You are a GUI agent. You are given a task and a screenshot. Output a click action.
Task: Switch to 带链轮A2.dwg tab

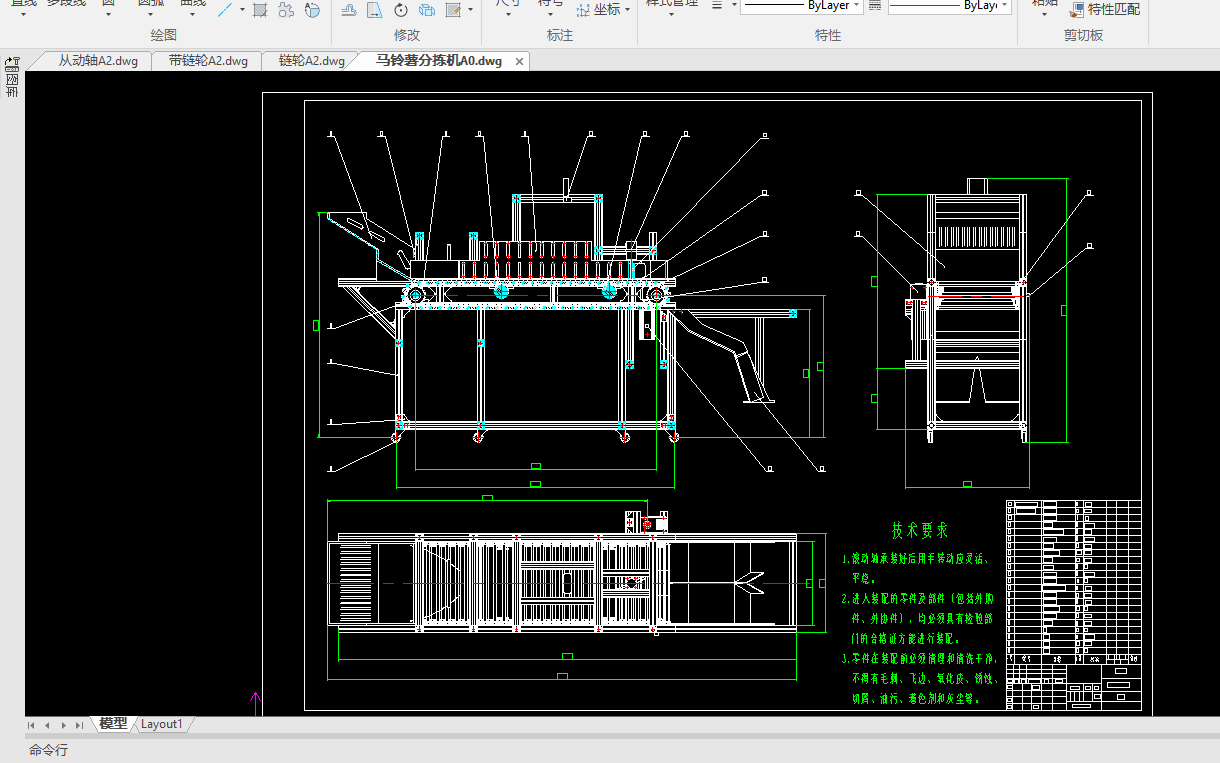click(208, 61)
